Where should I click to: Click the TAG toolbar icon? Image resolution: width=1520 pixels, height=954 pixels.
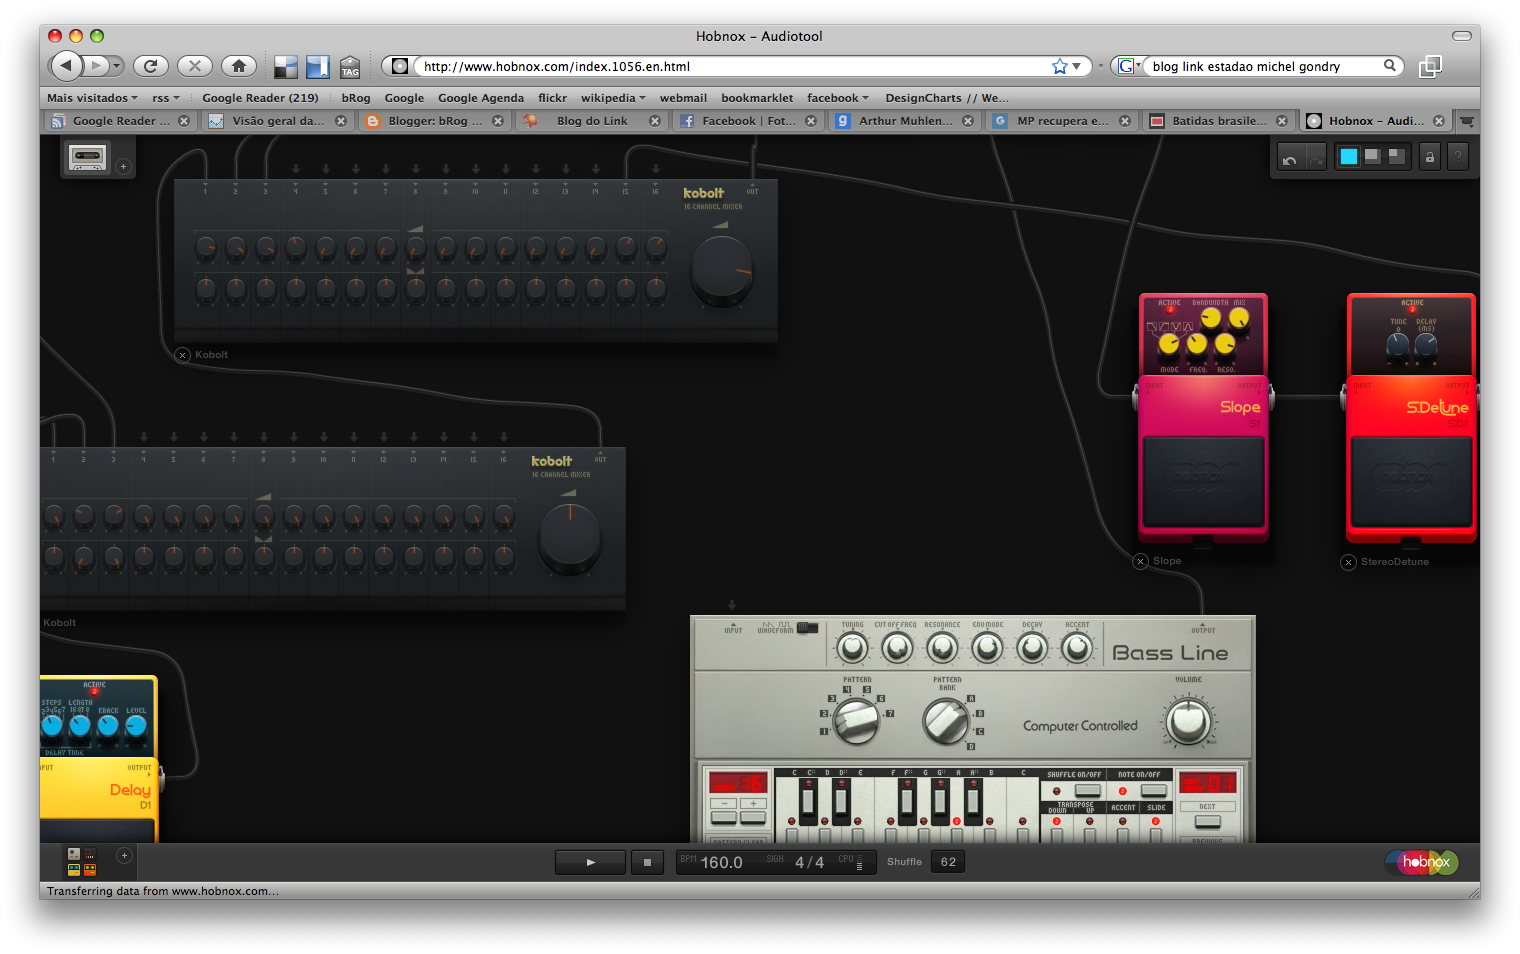(350, 67)
